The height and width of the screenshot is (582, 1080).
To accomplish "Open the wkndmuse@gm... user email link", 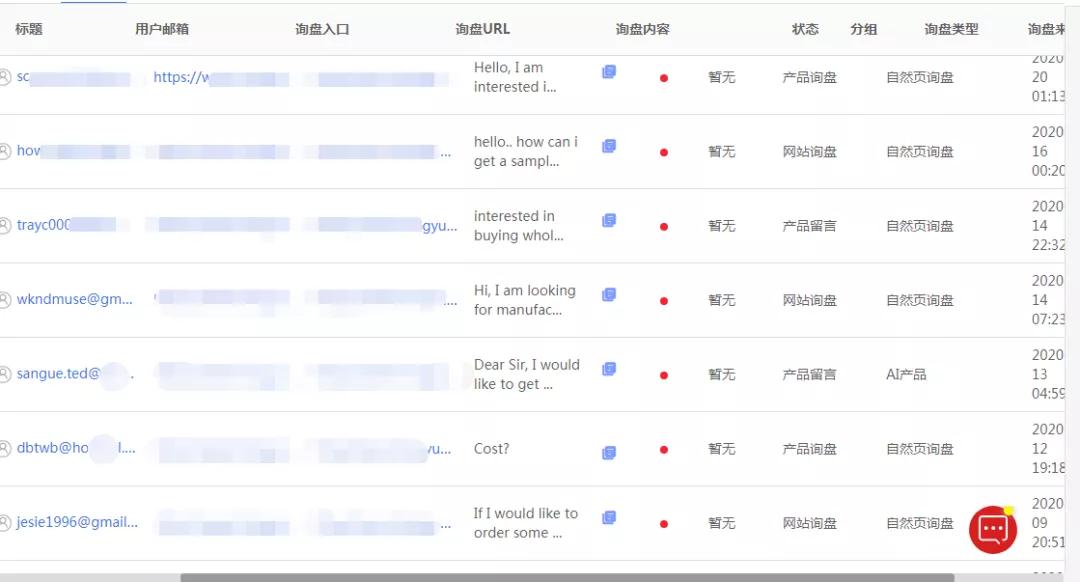I will coord(74,300).
